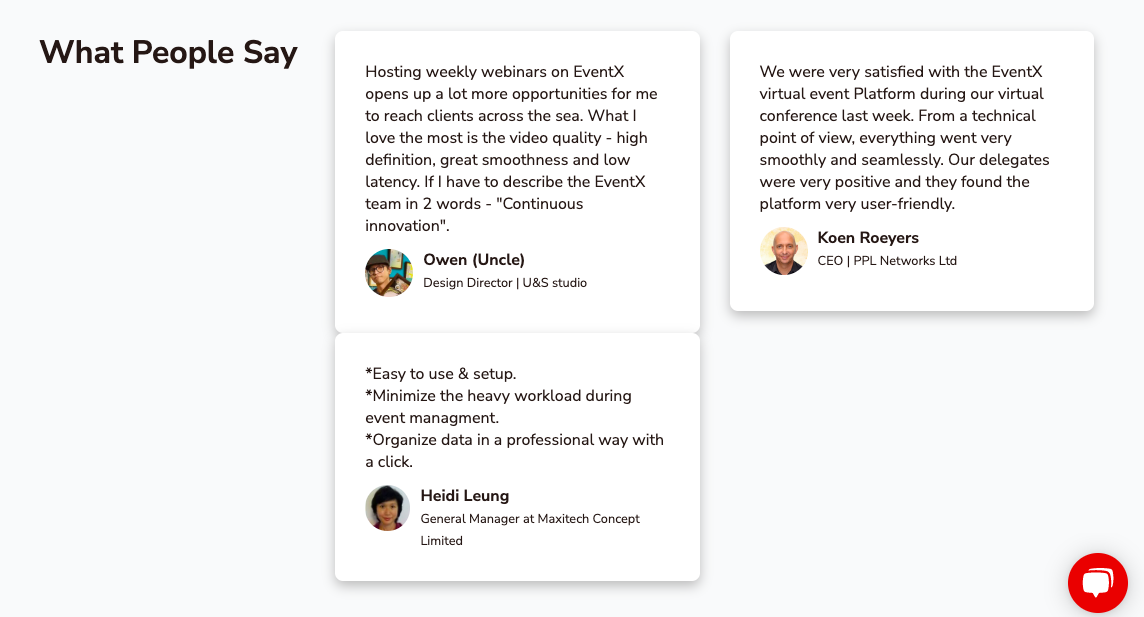The image size is (1144, 617).
Task: Click Koen Roeyers' avatar photo
Action: (784, 251)
